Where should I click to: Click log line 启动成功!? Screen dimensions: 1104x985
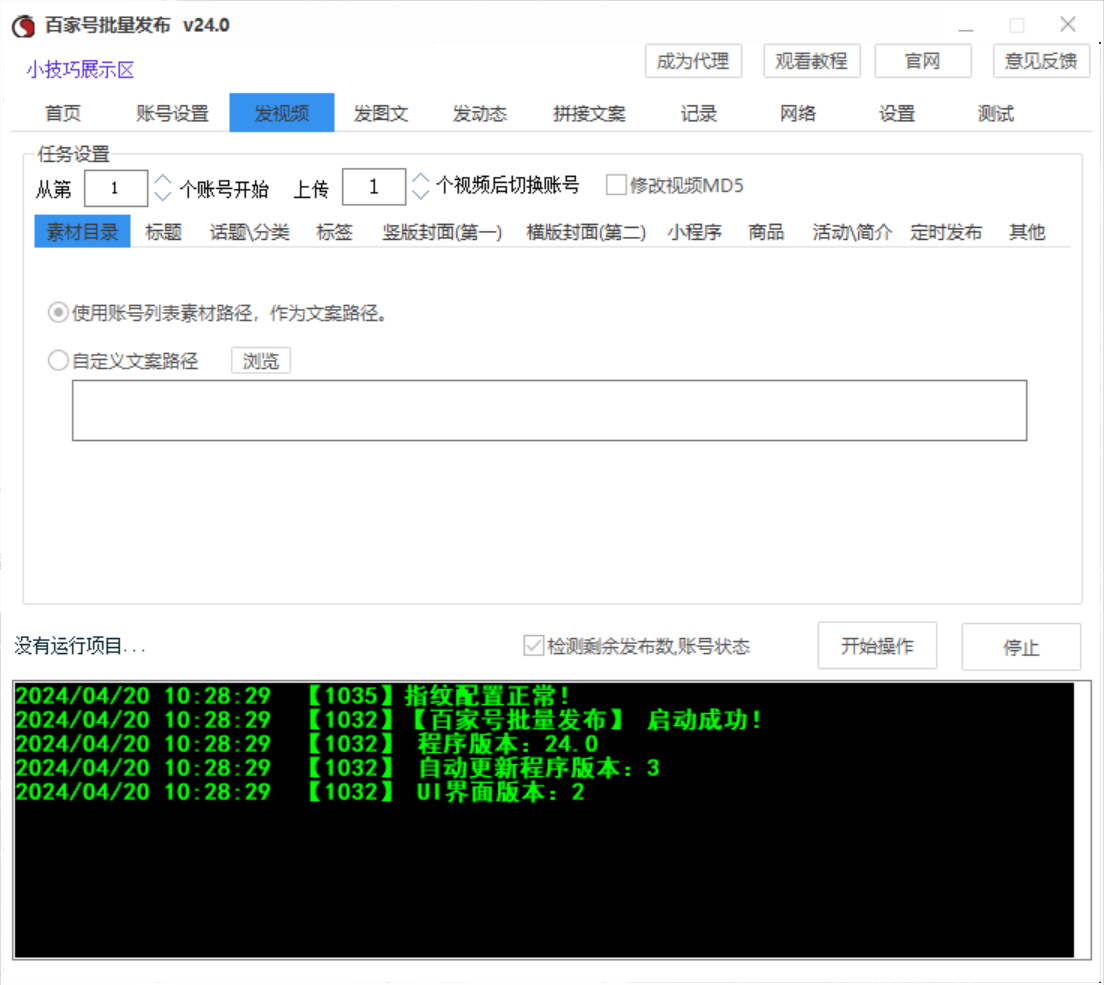(388, 720)
